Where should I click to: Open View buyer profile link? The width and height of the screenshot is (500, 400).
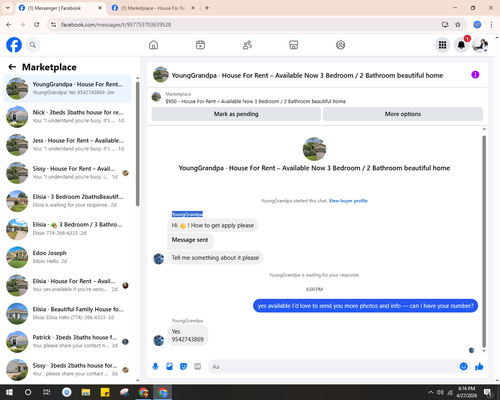tap(348, 201)
